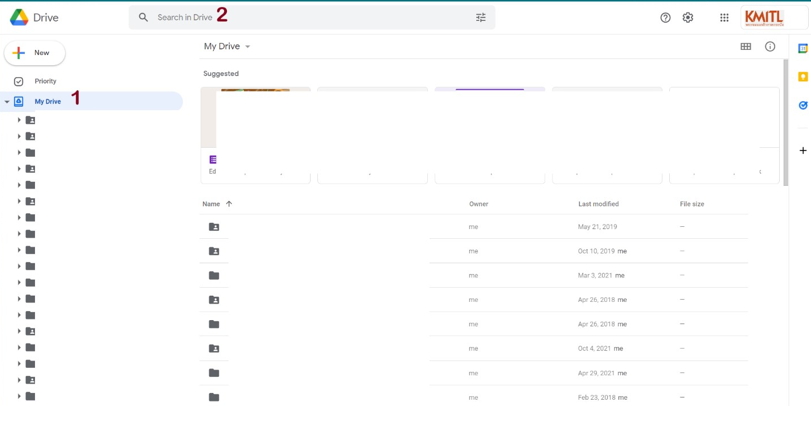Viewport: 811px width, 424px height.
Task: Open search options filter icon
Action: point(480,18)
